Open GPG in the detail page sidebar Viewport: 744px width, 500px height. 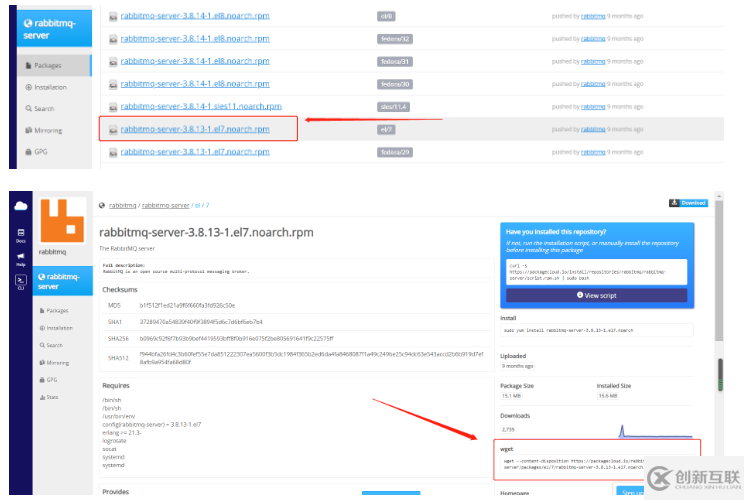pos(48,380)
